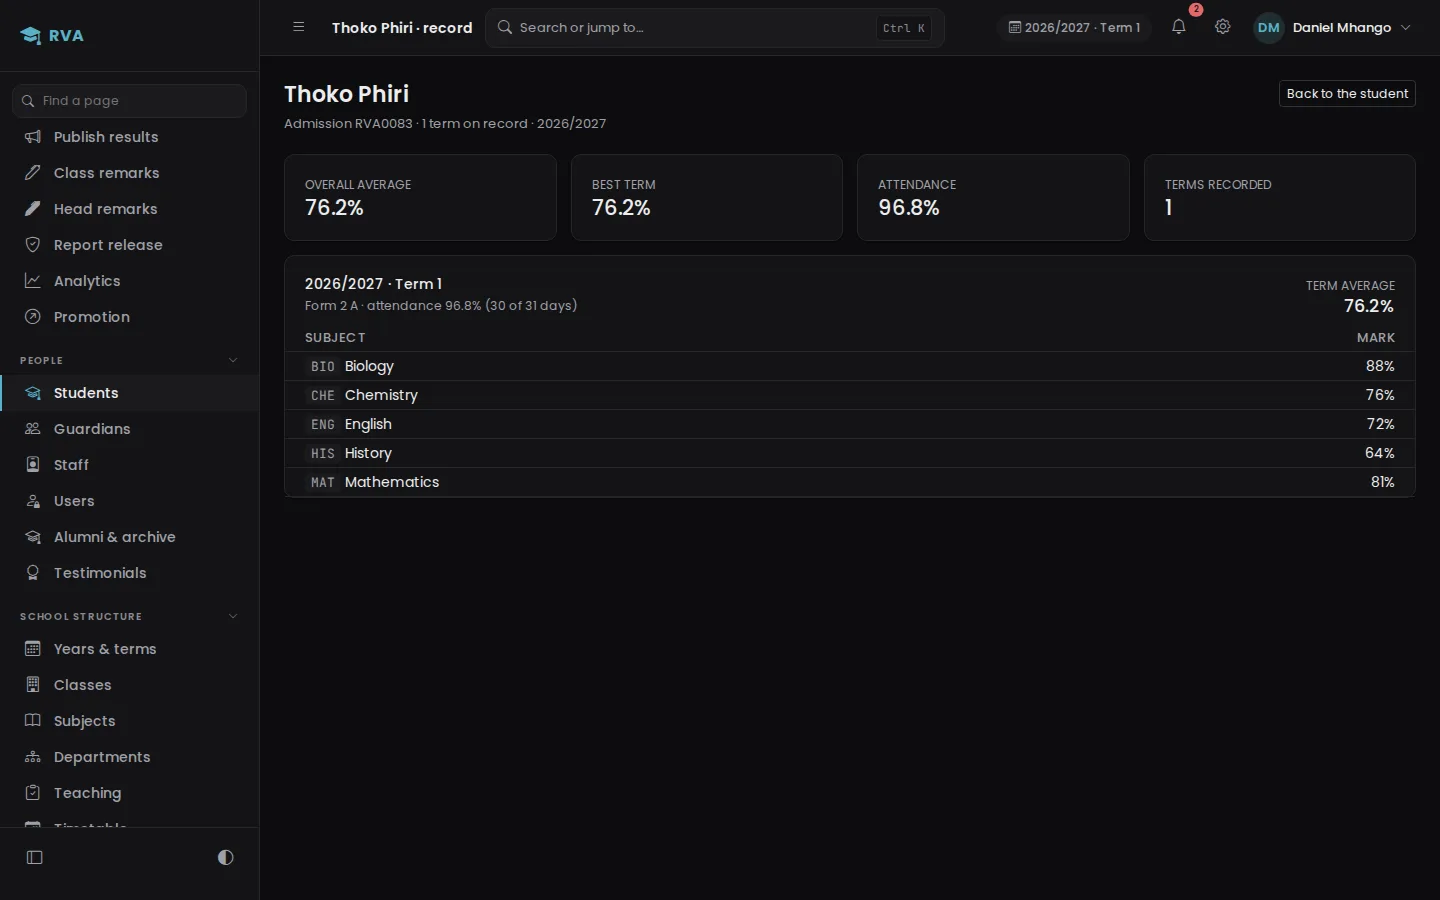Screen dimensions: 1440x900
Task: Click the Best Term card
Action: coord(707,197)
